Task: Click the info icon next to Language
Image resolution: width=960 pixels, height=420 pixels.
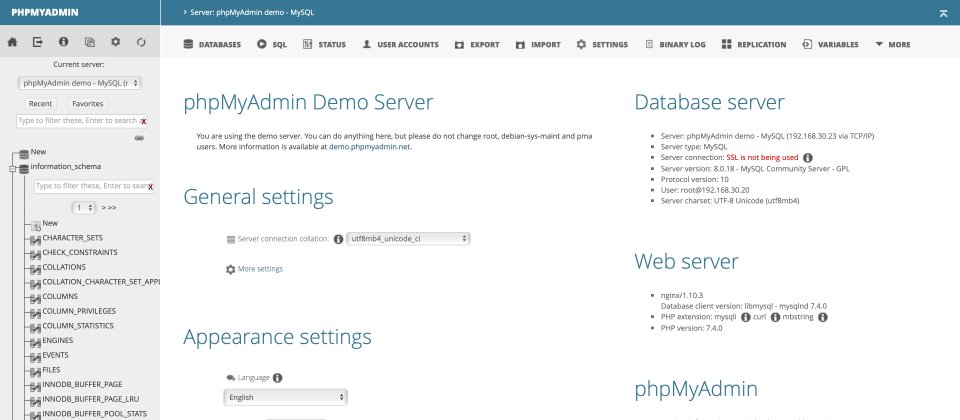Action: point(277,378)
